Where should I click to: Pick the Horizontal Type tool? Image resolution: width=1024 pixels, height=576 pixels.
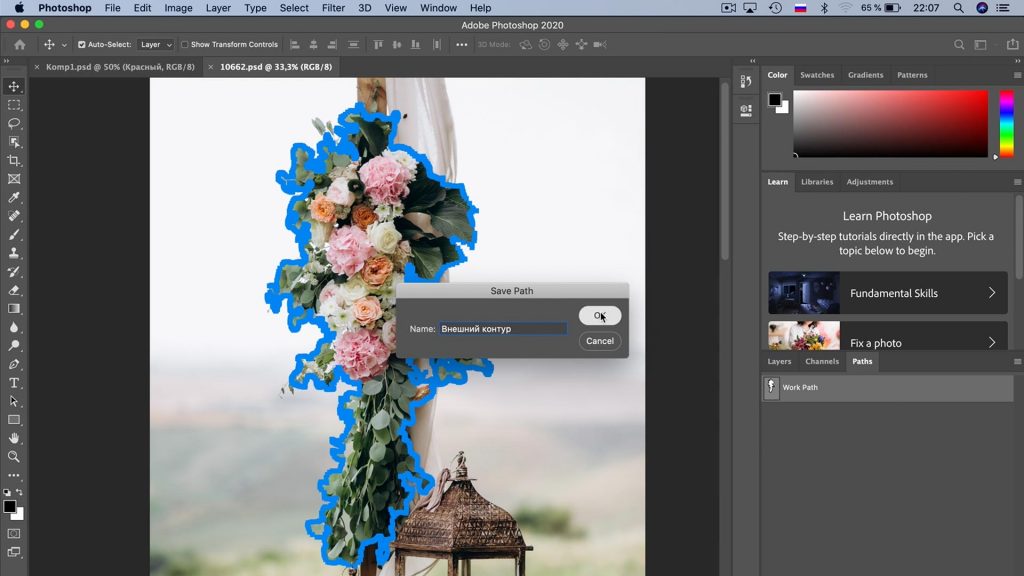[14, 383]
